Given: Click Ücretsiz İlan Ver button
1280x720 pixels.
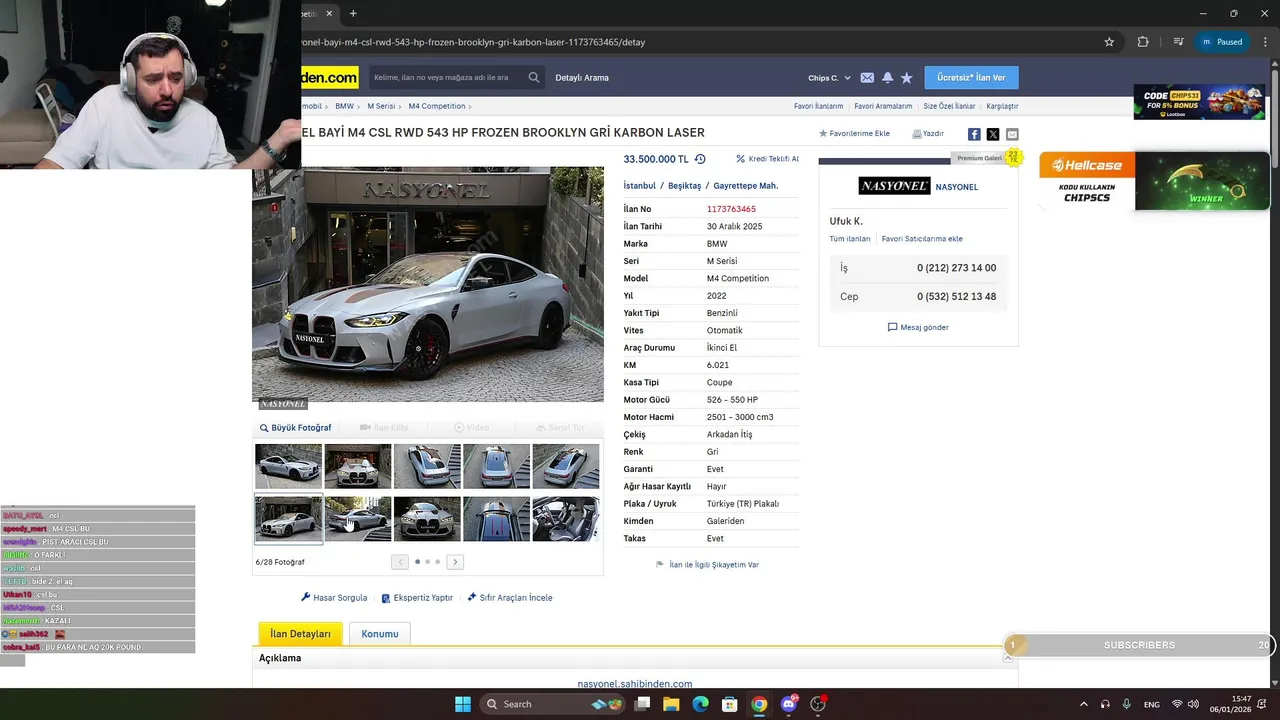Looking at the screenshot, I should (971, 78).
